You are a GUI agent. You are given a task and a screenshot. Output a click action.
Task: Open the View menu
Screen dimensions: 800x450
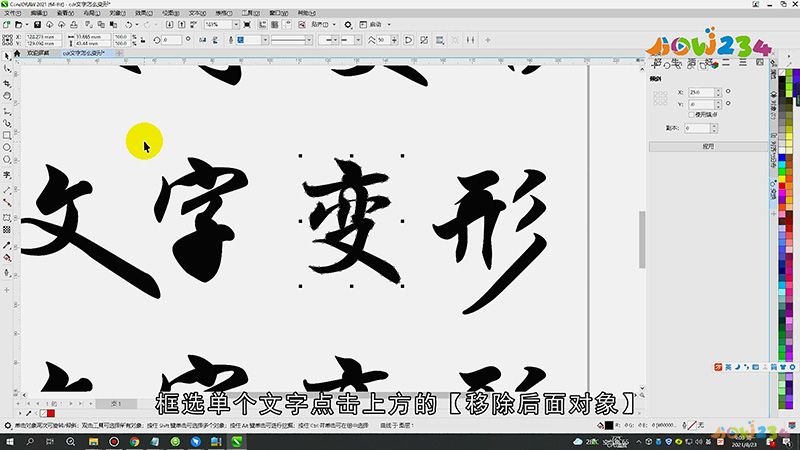click(x=65, y=13)
